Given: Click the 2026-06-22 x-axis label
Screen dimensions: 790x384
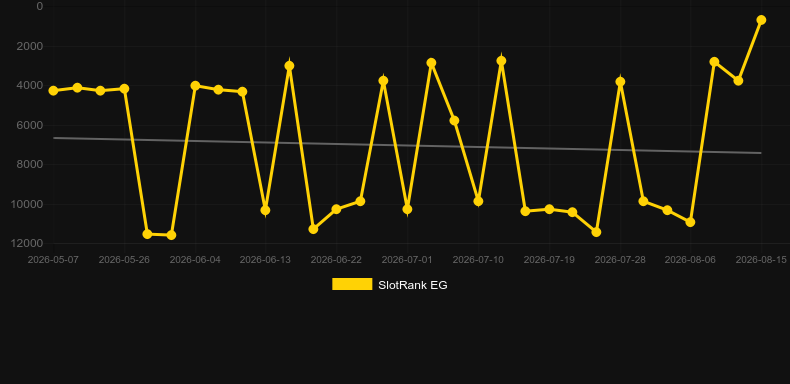Looking at the screenshot, I should coord(336,260).
